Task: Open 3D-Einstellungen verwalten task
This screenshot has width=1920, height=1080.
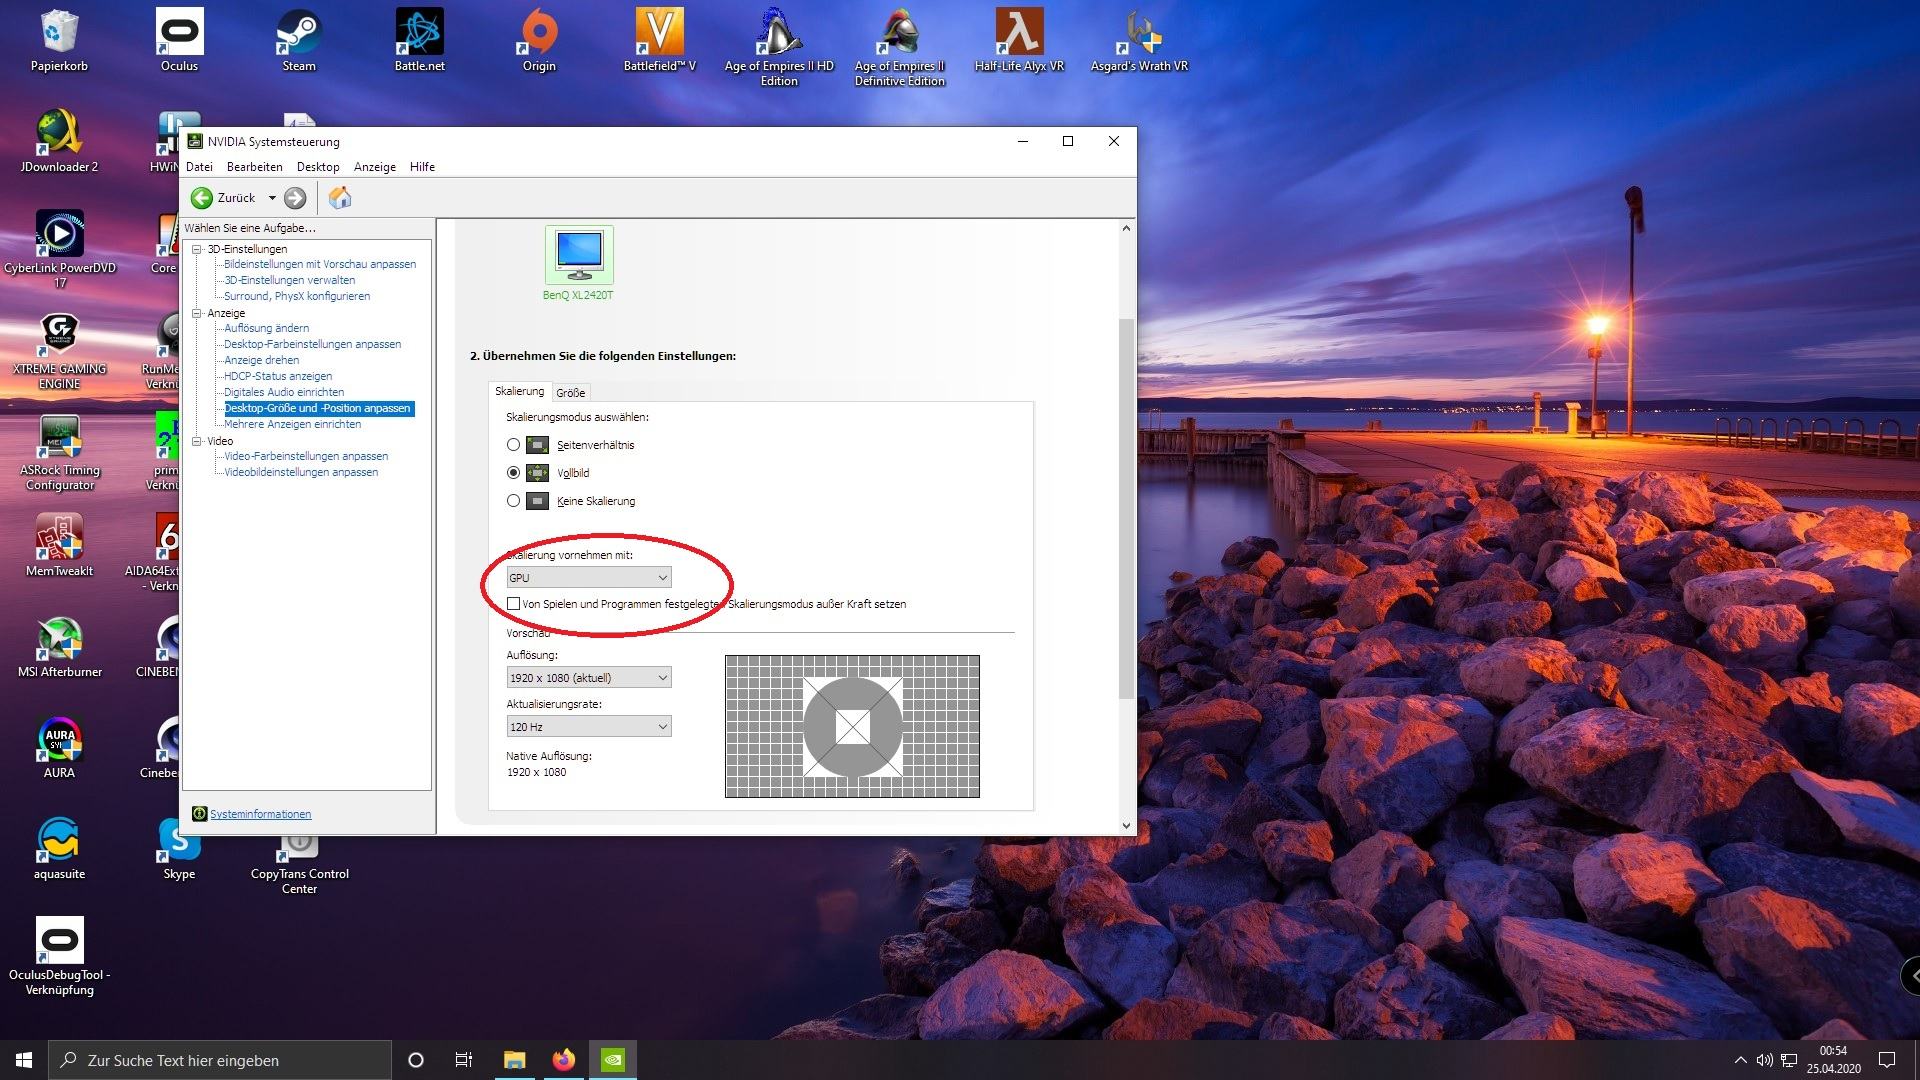Action: 289,280
